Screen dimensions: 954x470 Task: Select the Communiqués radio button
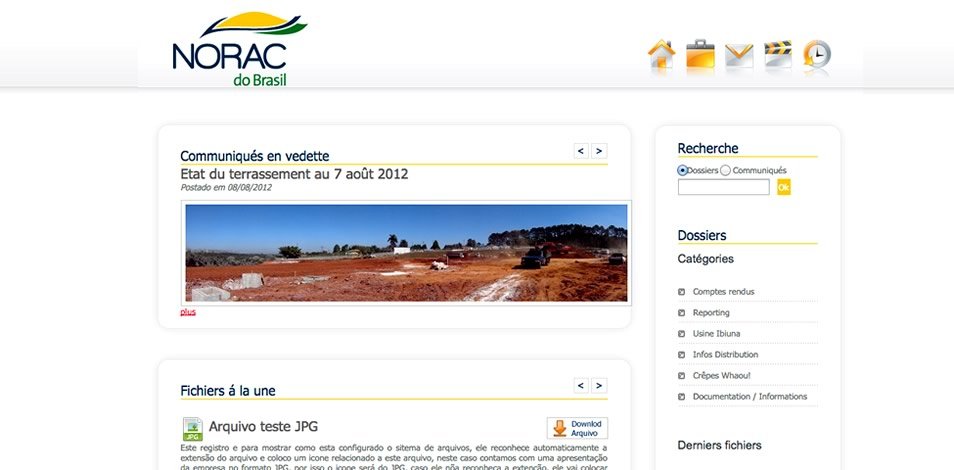pos(725,170)
